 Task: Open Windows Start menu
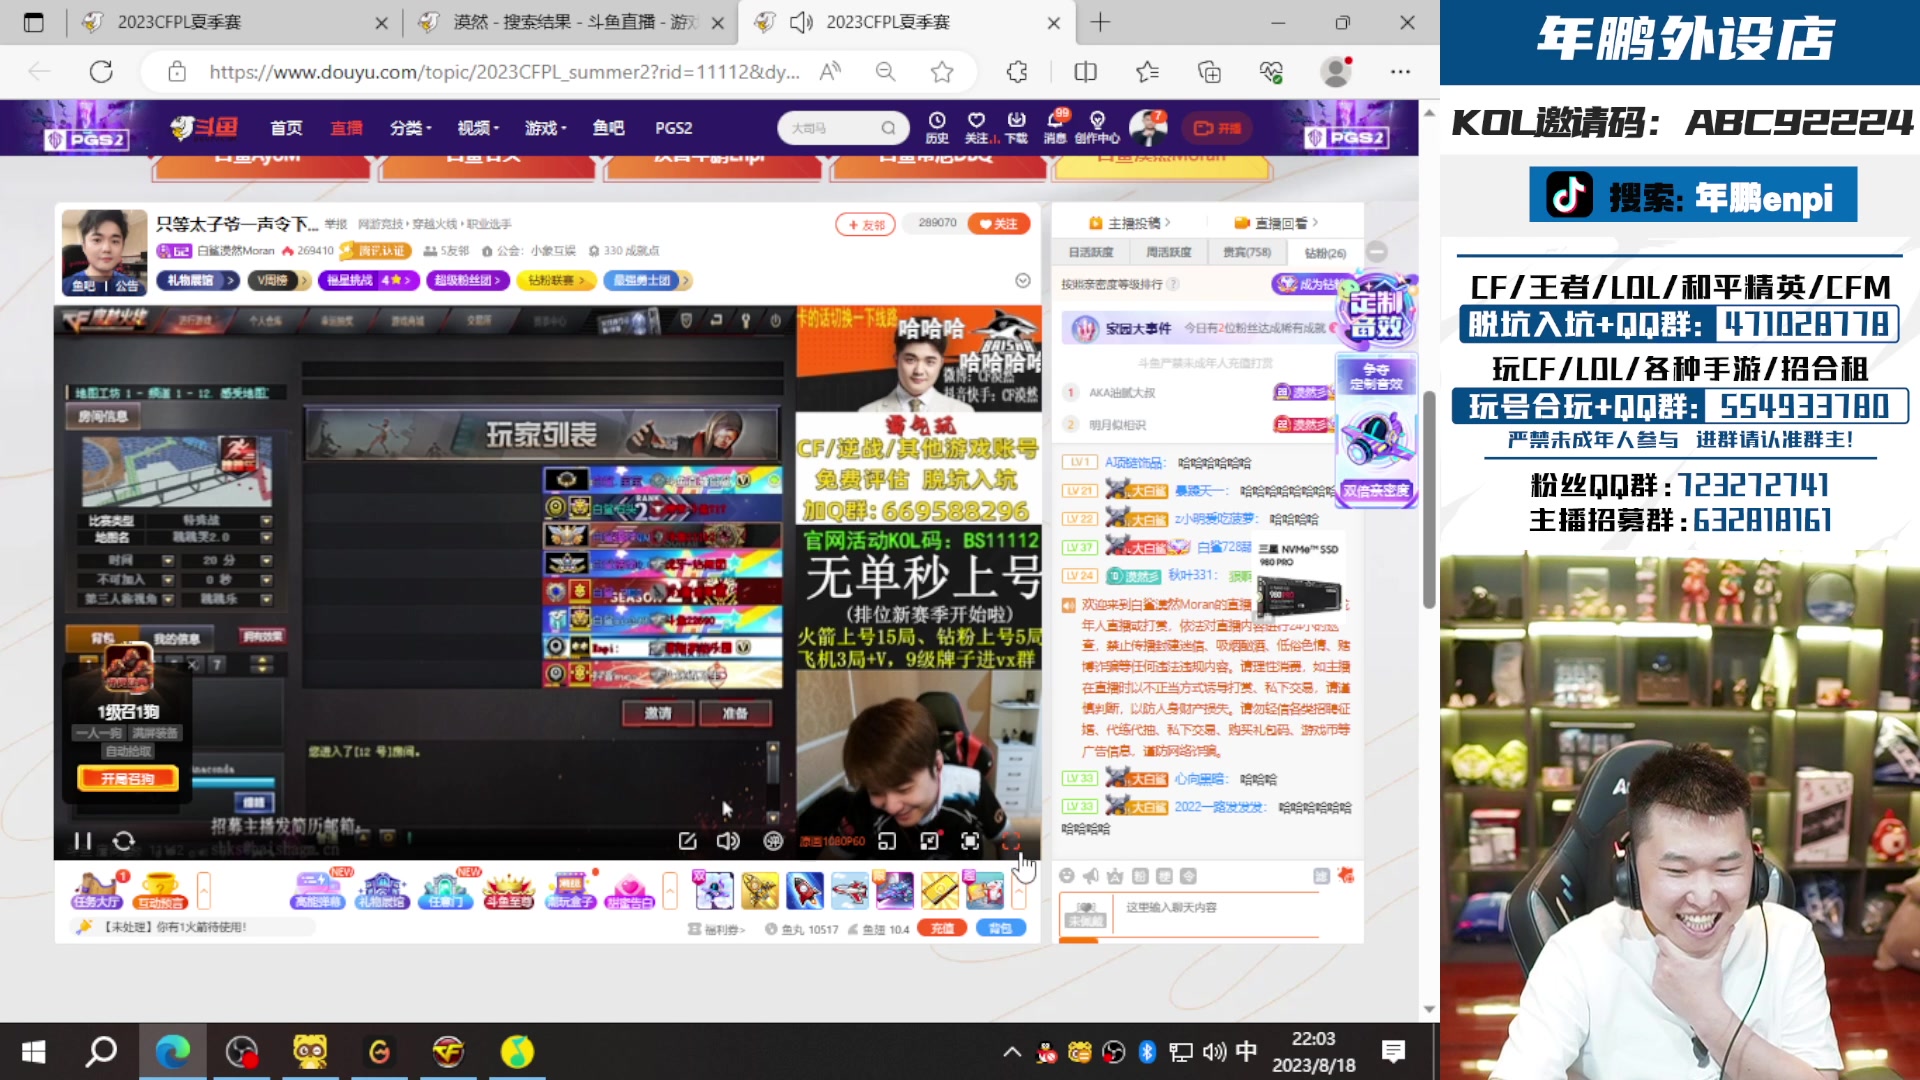[34, 1051]
